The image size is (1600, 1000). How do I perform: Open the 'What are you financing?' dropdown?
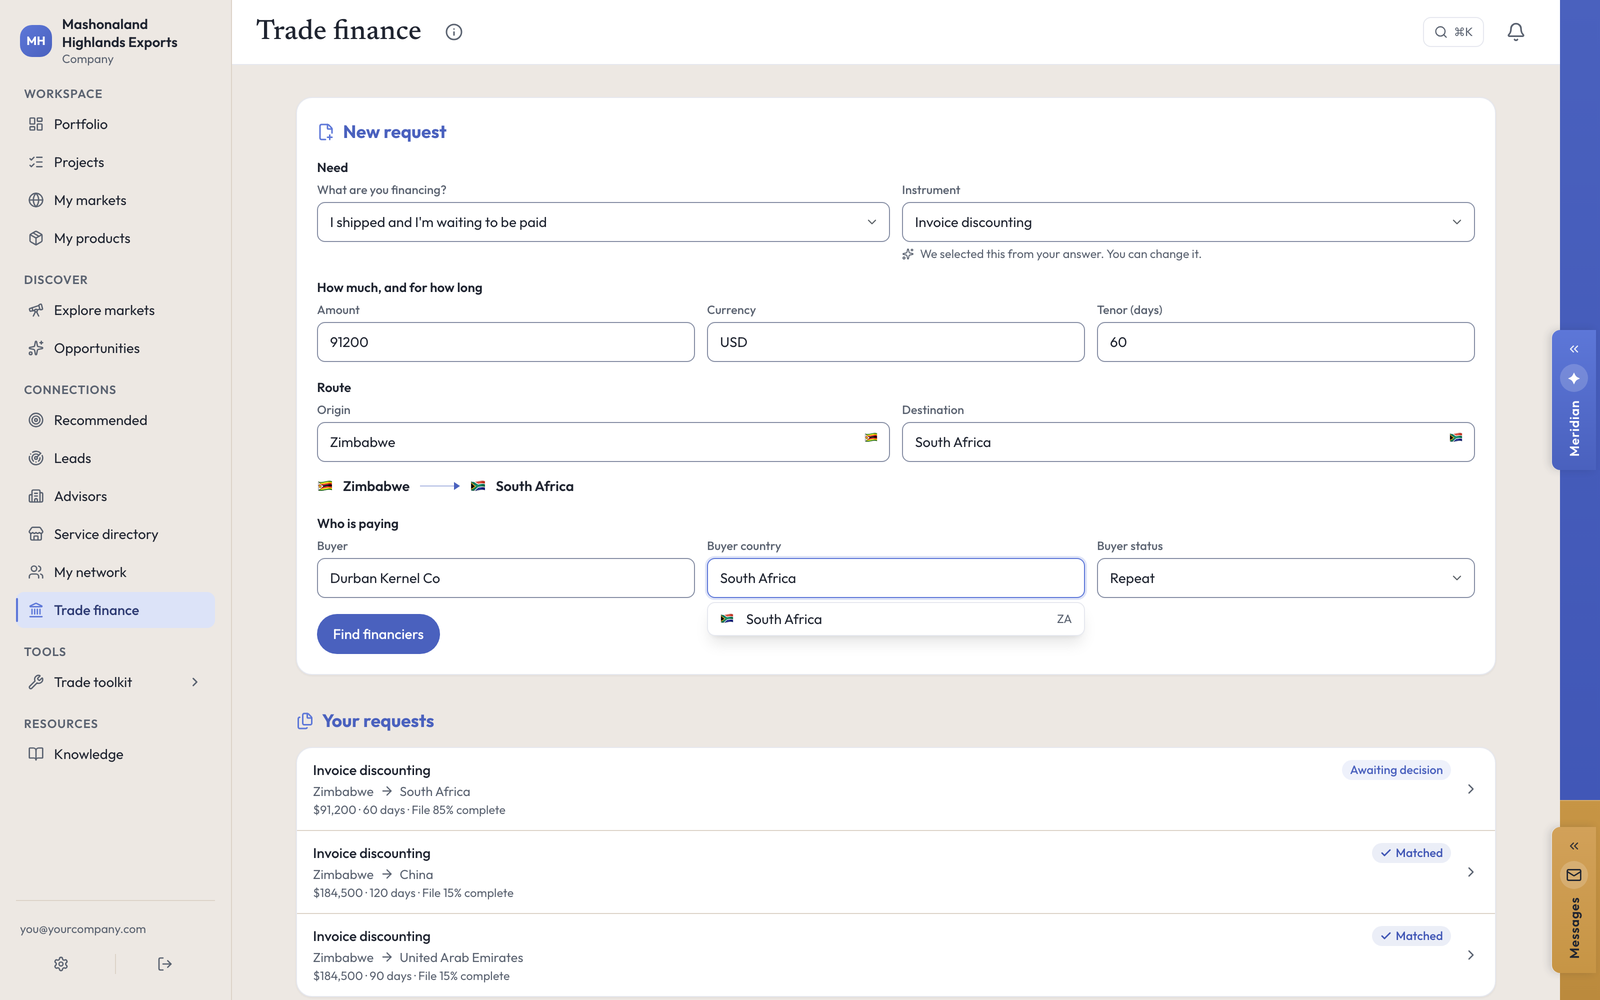603,222
